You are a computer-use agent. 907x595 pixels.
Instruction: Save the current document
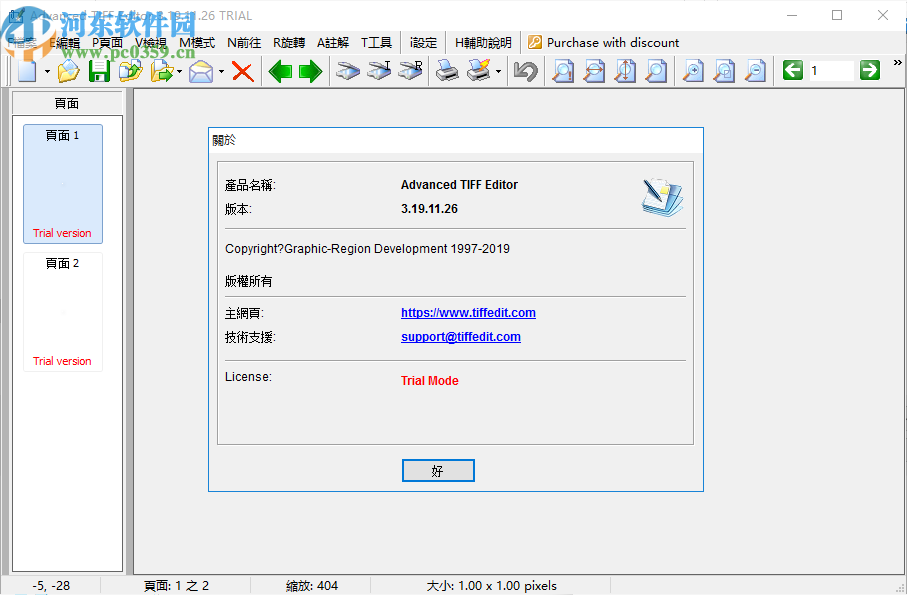tap(99, 71)
